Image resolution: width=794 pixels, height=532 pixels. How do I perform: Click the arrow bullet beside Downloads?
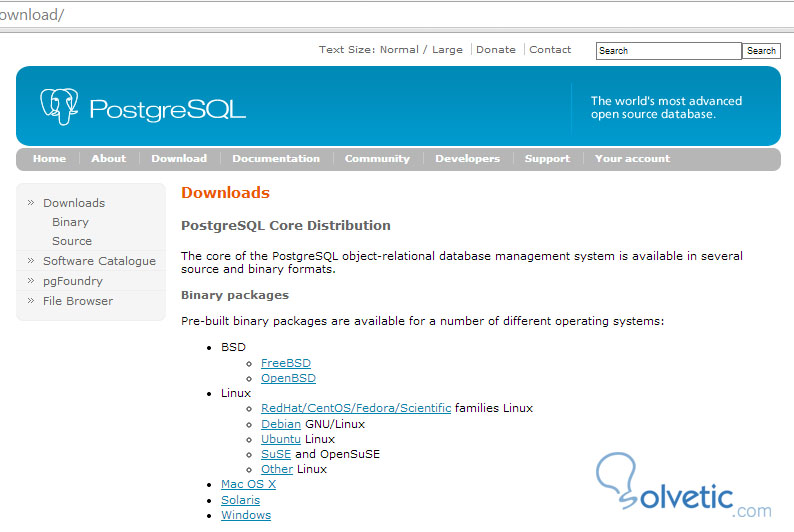31,202
